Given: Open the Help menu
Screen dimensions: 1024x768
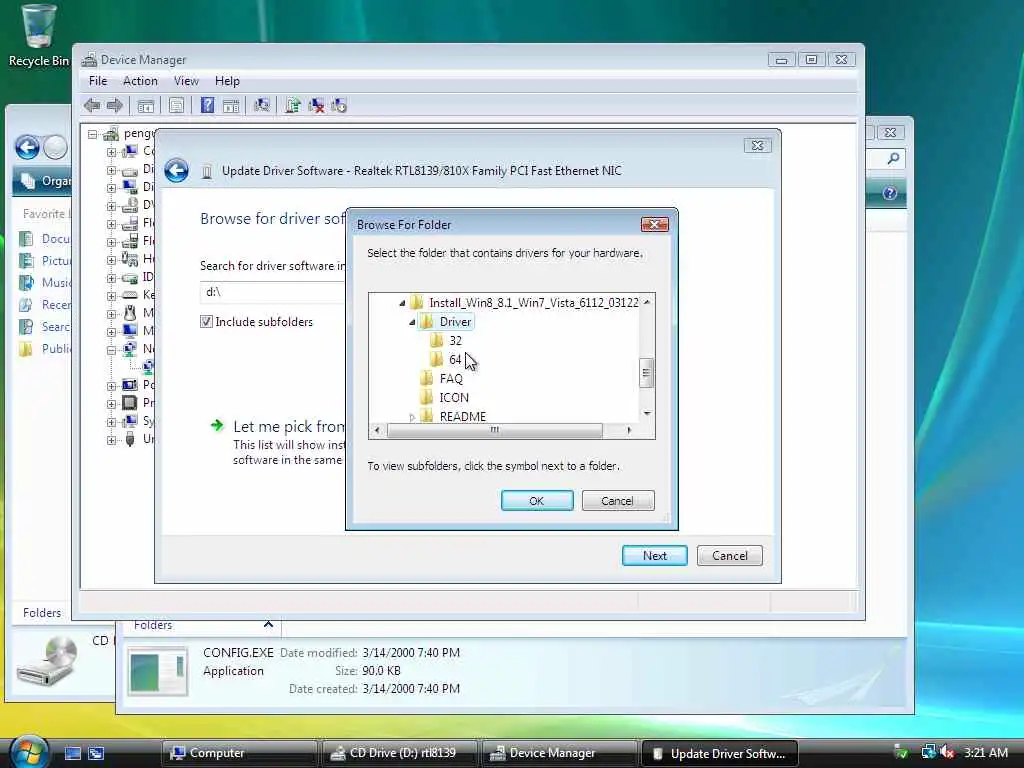Looking at the screenshot, I should pyautogui.click(x=227, y=81).
